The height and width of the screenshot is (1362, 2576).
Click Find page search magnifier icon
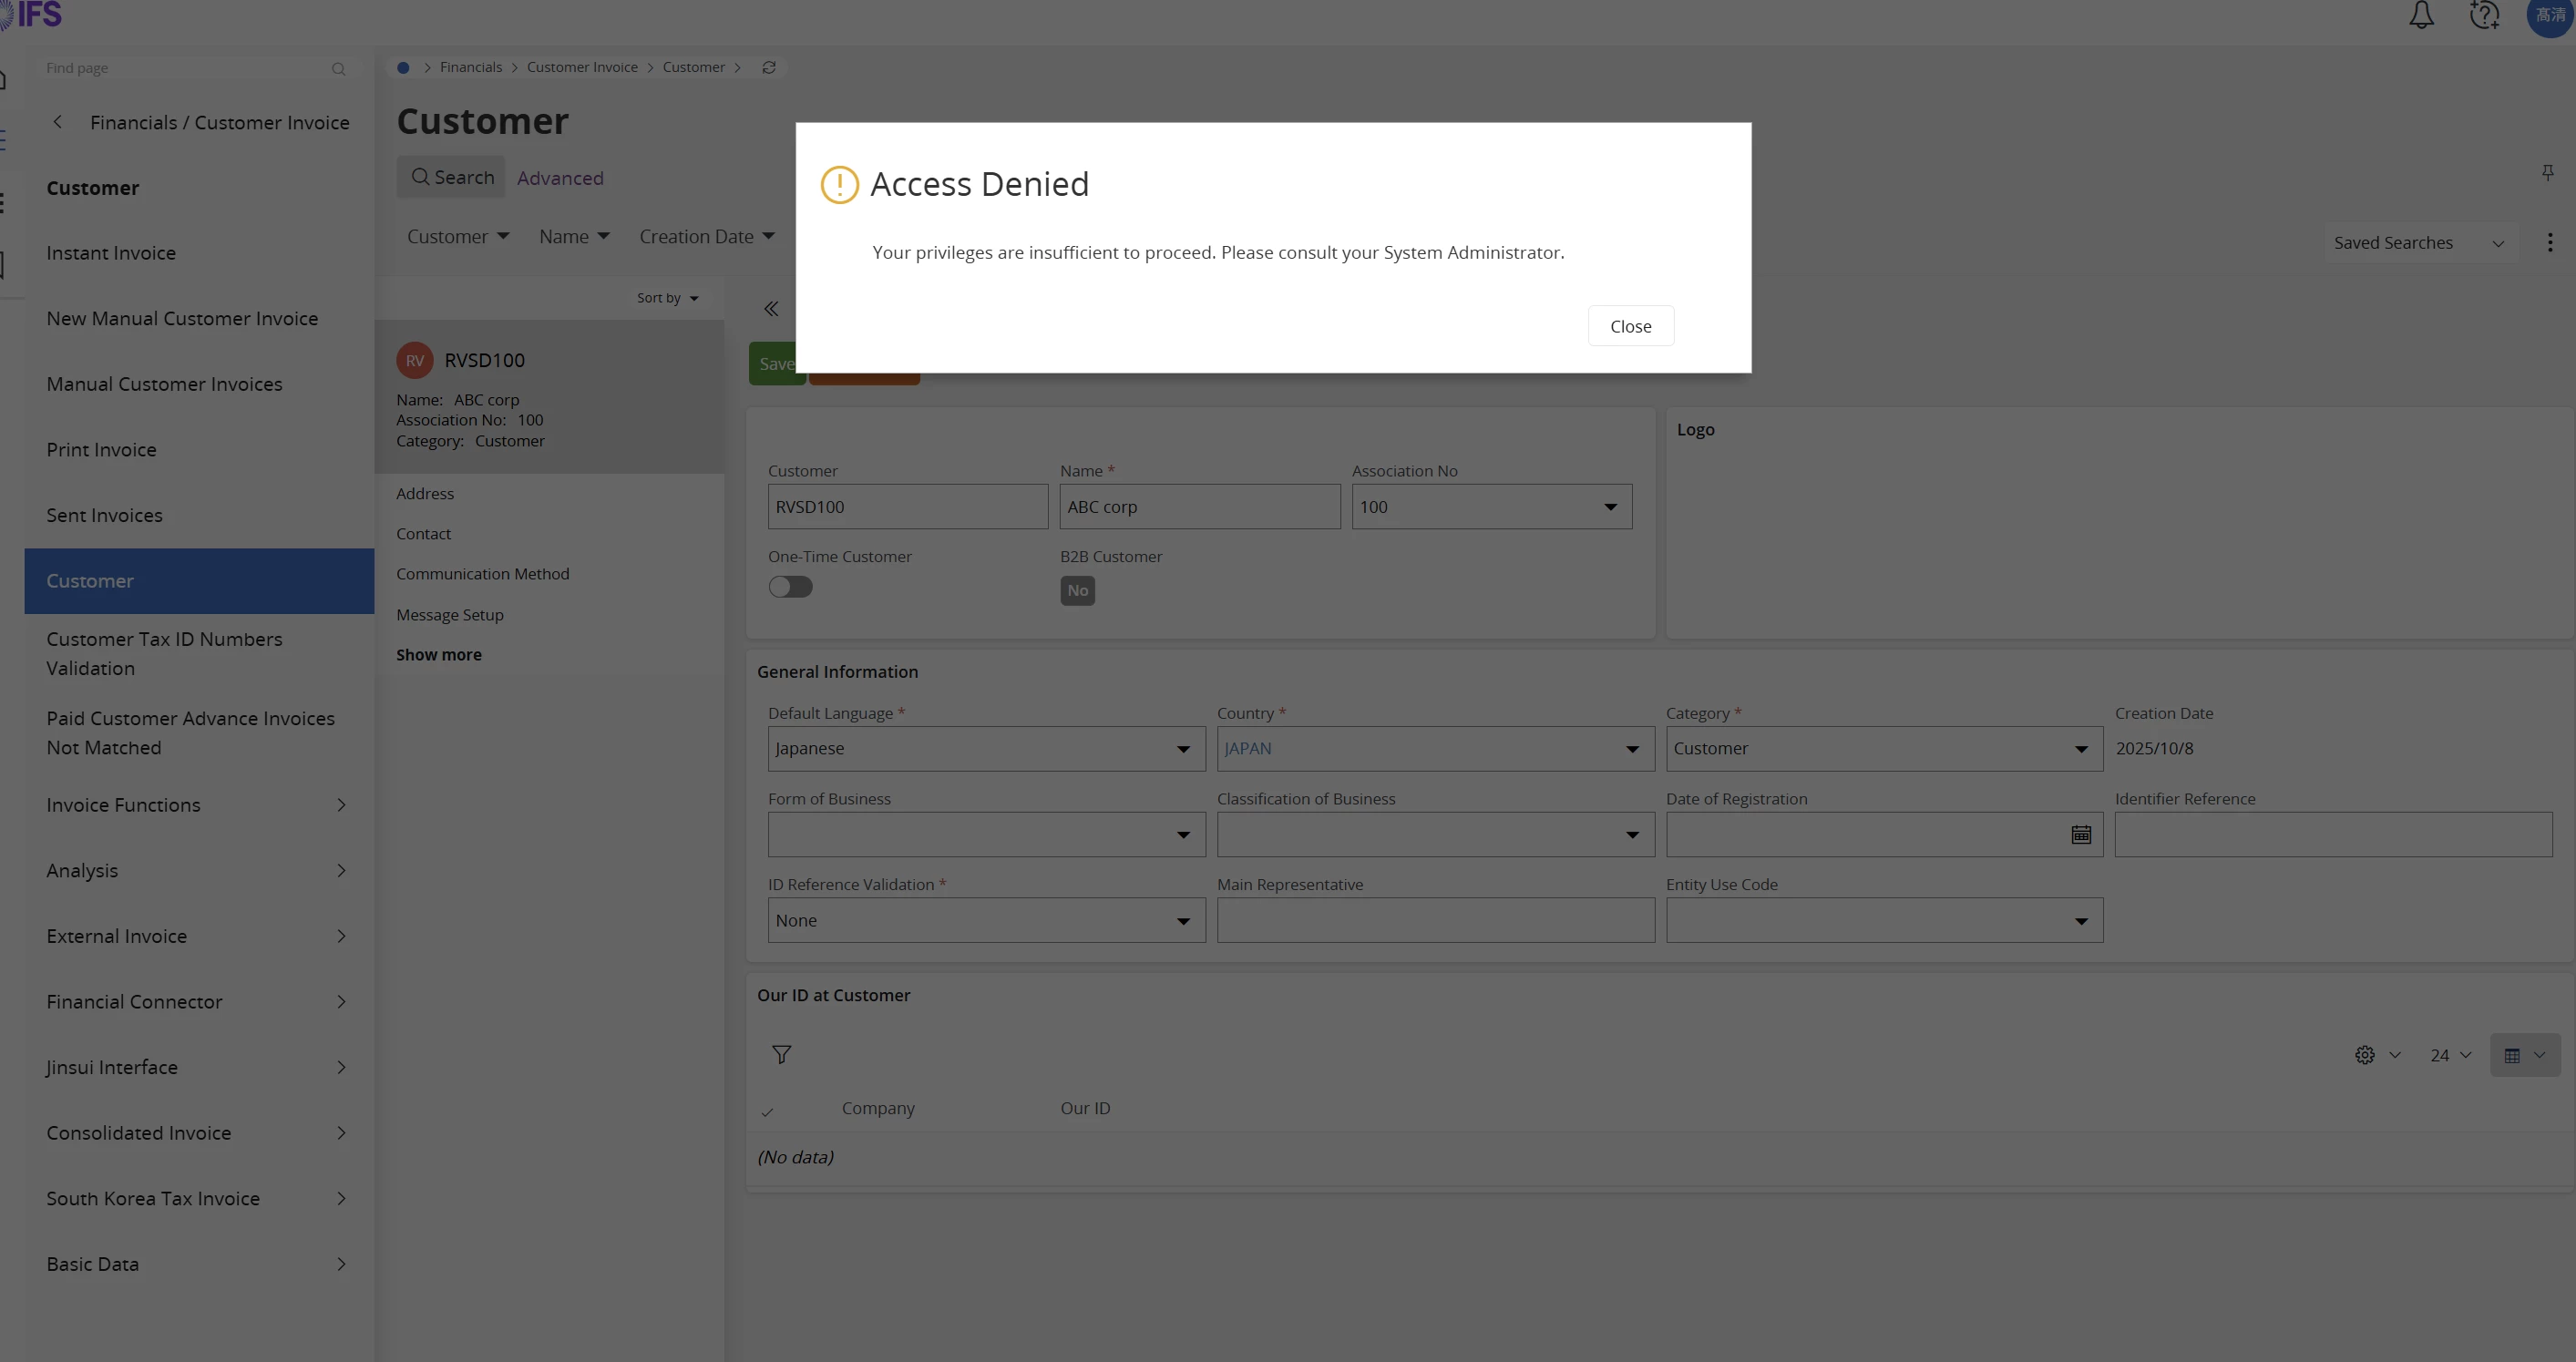click(338, 69)
